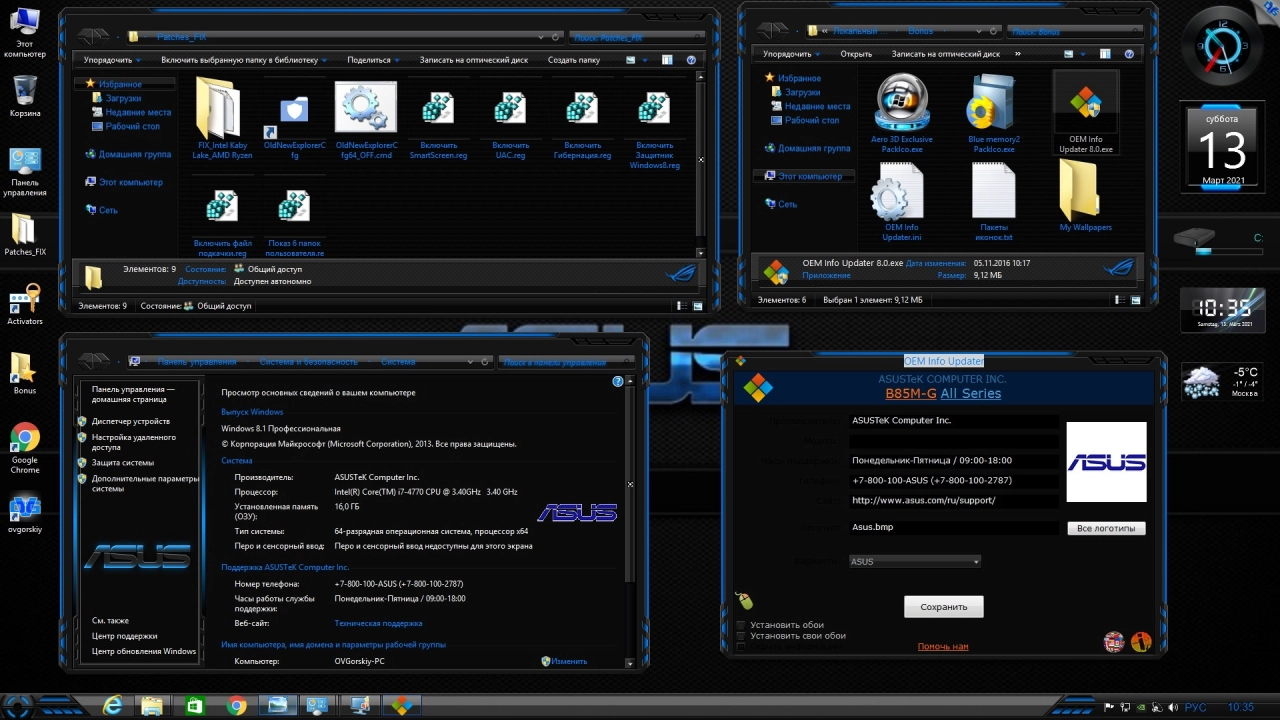The width and height of the screenshot is (1280, 720).
Task: Open Техническая поддержка website link
Action: pyautogui.click(x=378, y=623)
